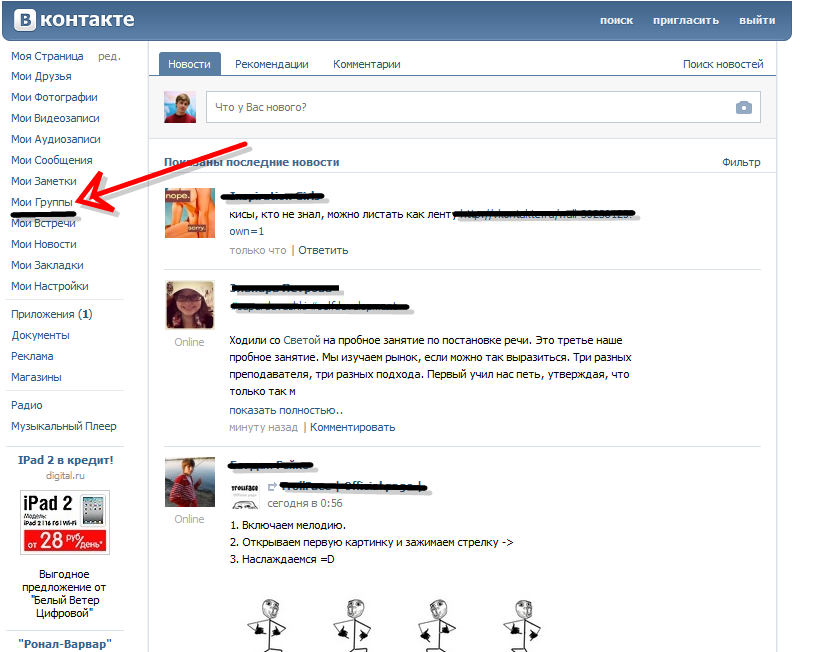Viewport: 820px width, 652px height.
Task: Open the 'IPad 2 в кредит!' ad title
Action: coord(65,460)
